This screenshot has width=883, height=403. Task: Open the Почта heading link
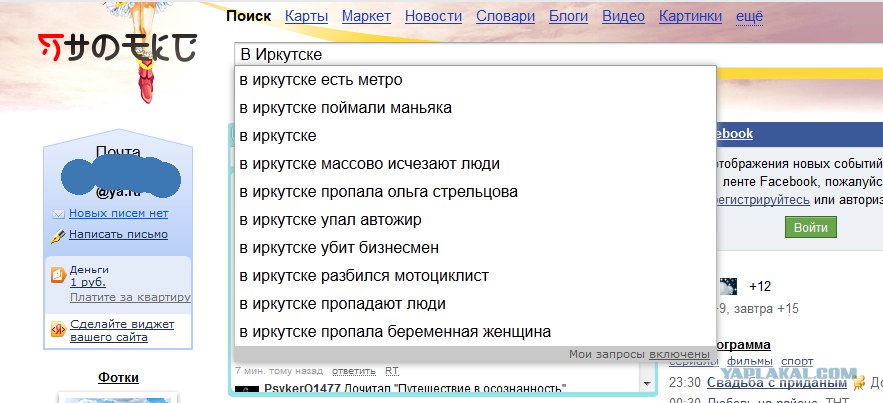pos(118,151)
